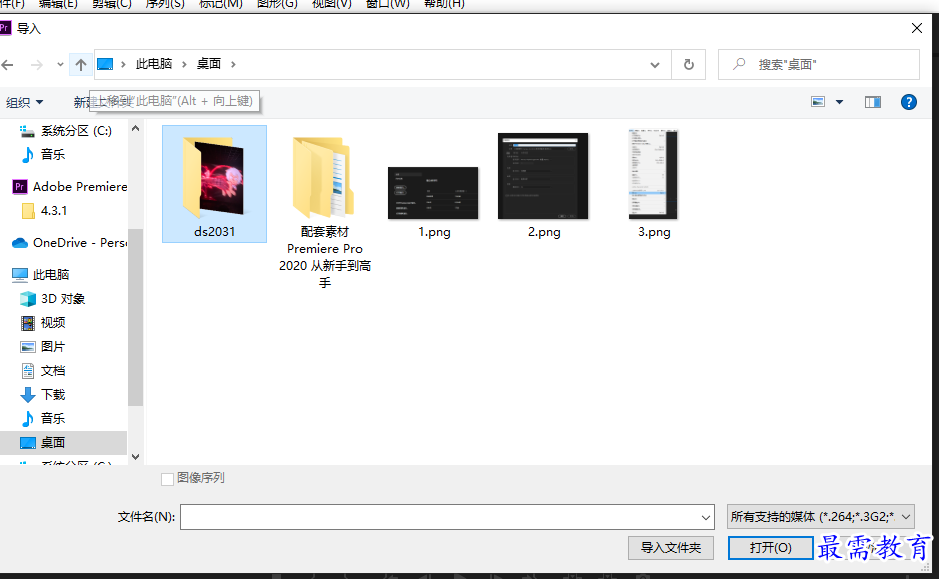
Task: Select 此电脑 in the address path
Action: (x=154, y=63)
